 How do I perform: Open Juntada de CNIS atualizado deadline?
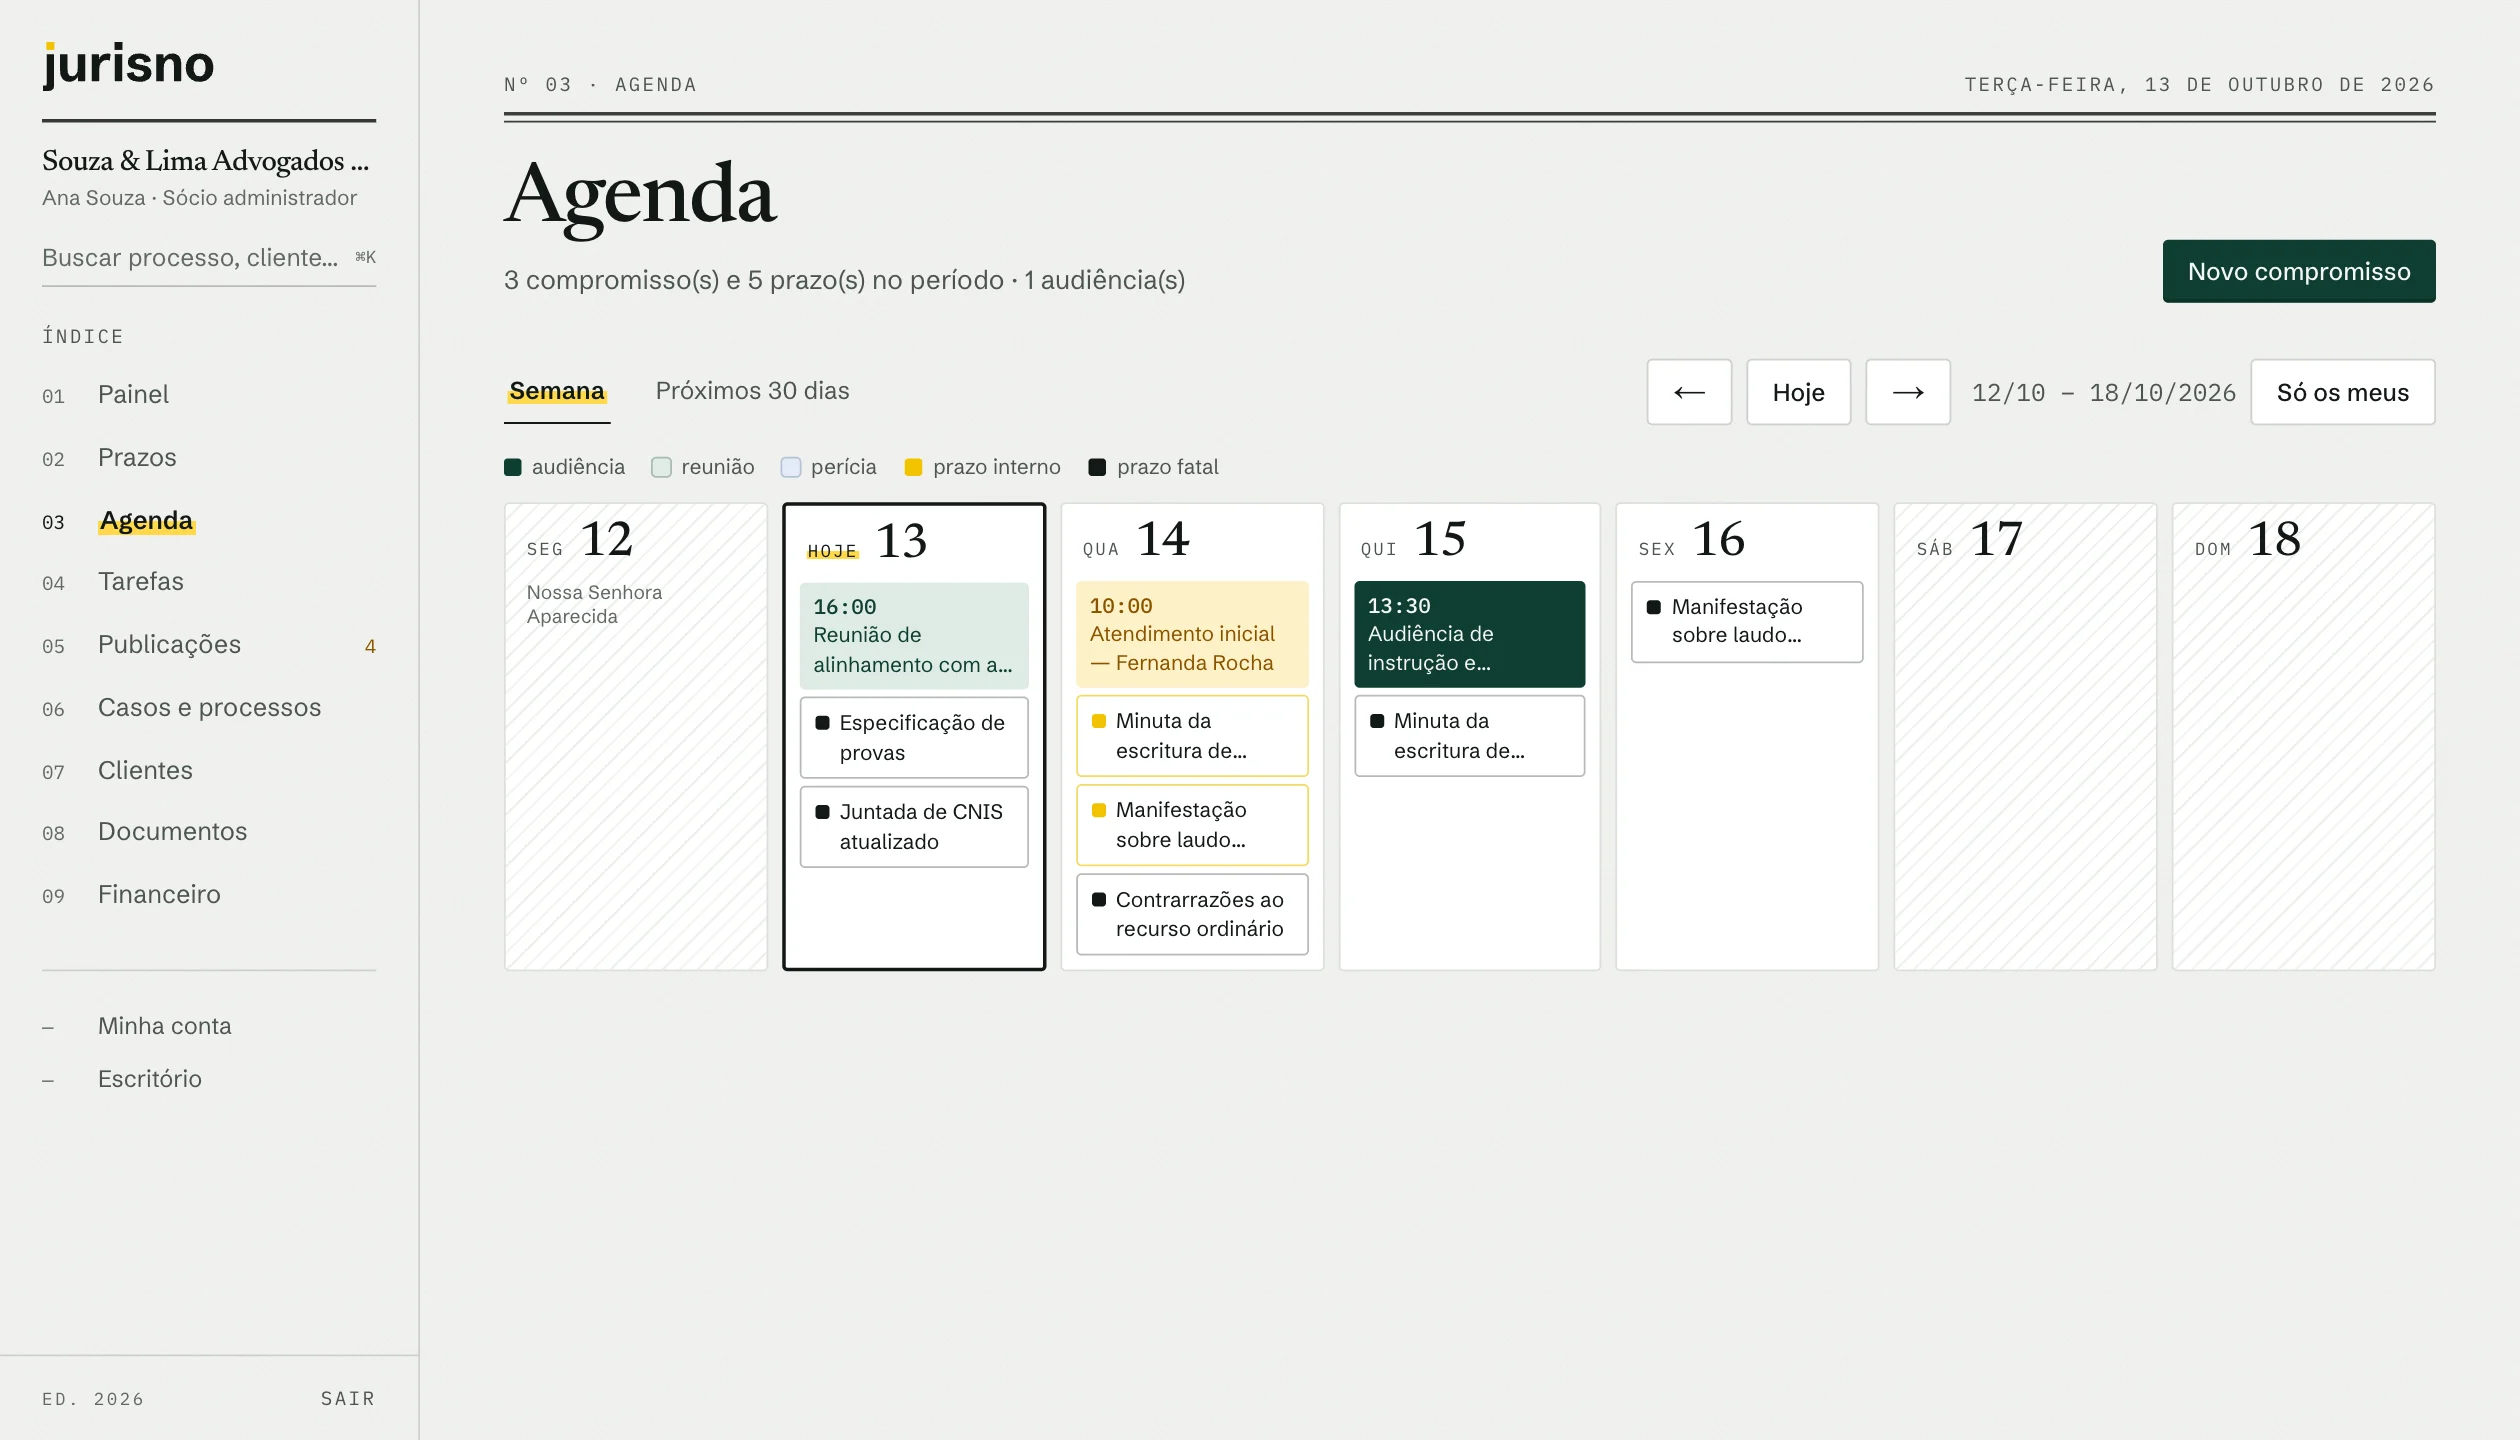913,826
